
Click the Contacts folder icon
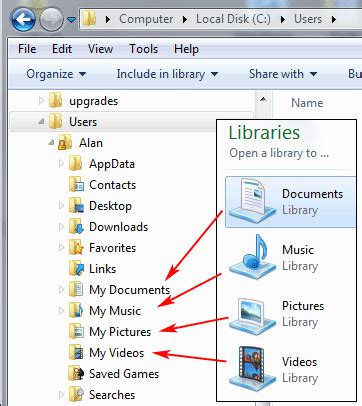pos(76,184)
